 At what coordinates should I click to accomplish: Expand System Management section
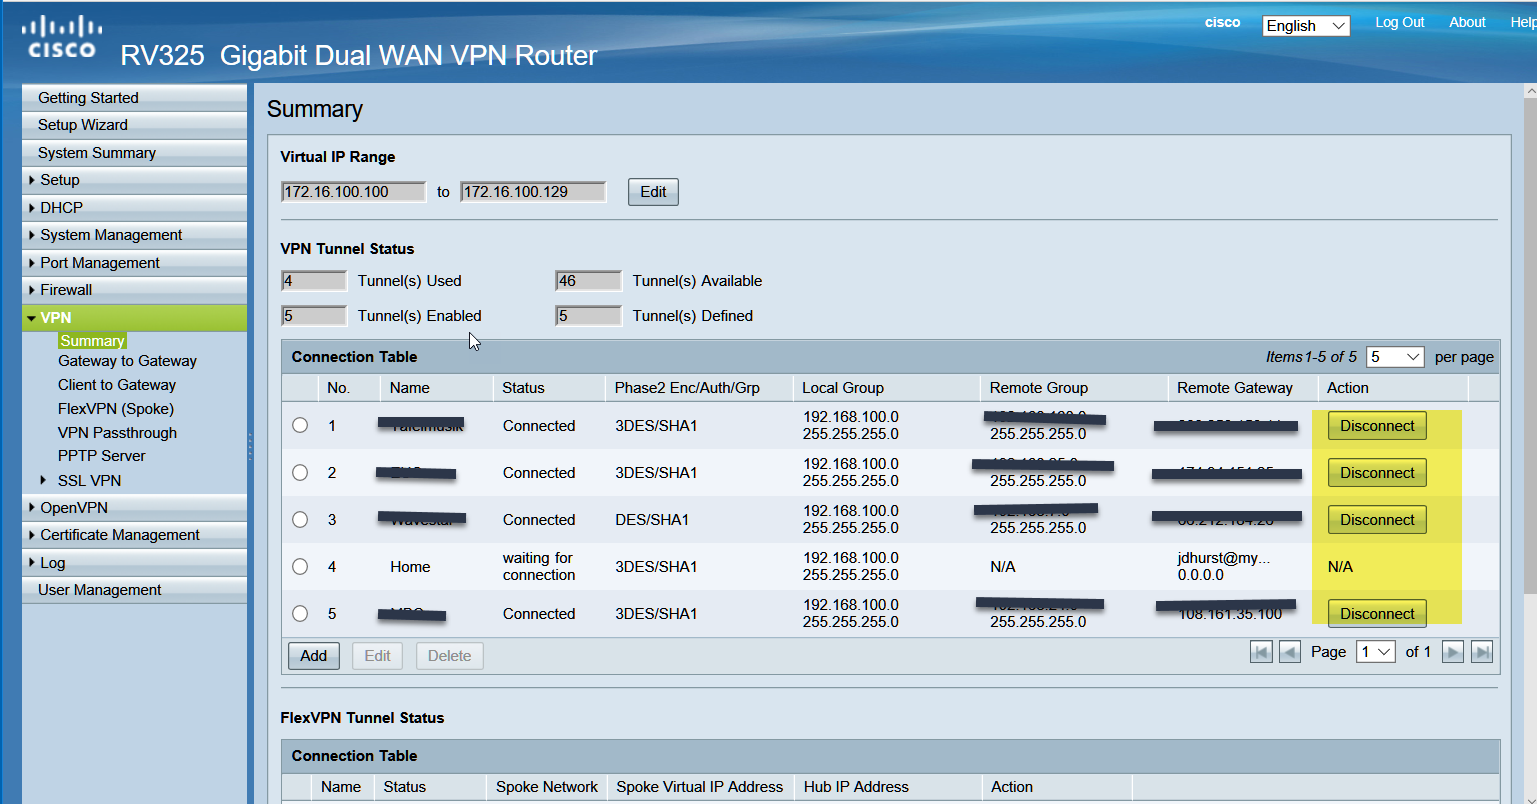point(134,235)
